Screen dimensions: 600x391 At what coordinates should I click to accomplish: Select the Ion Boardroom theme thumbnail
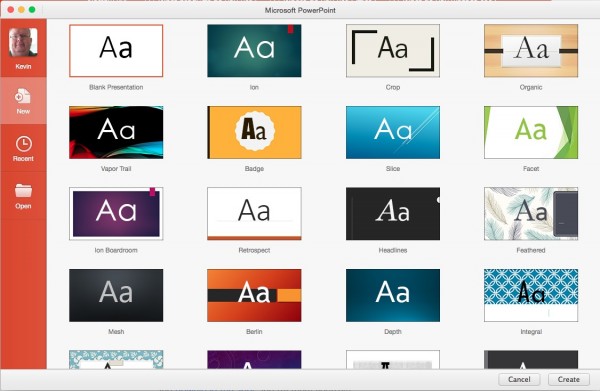click(x=116, y=213)
